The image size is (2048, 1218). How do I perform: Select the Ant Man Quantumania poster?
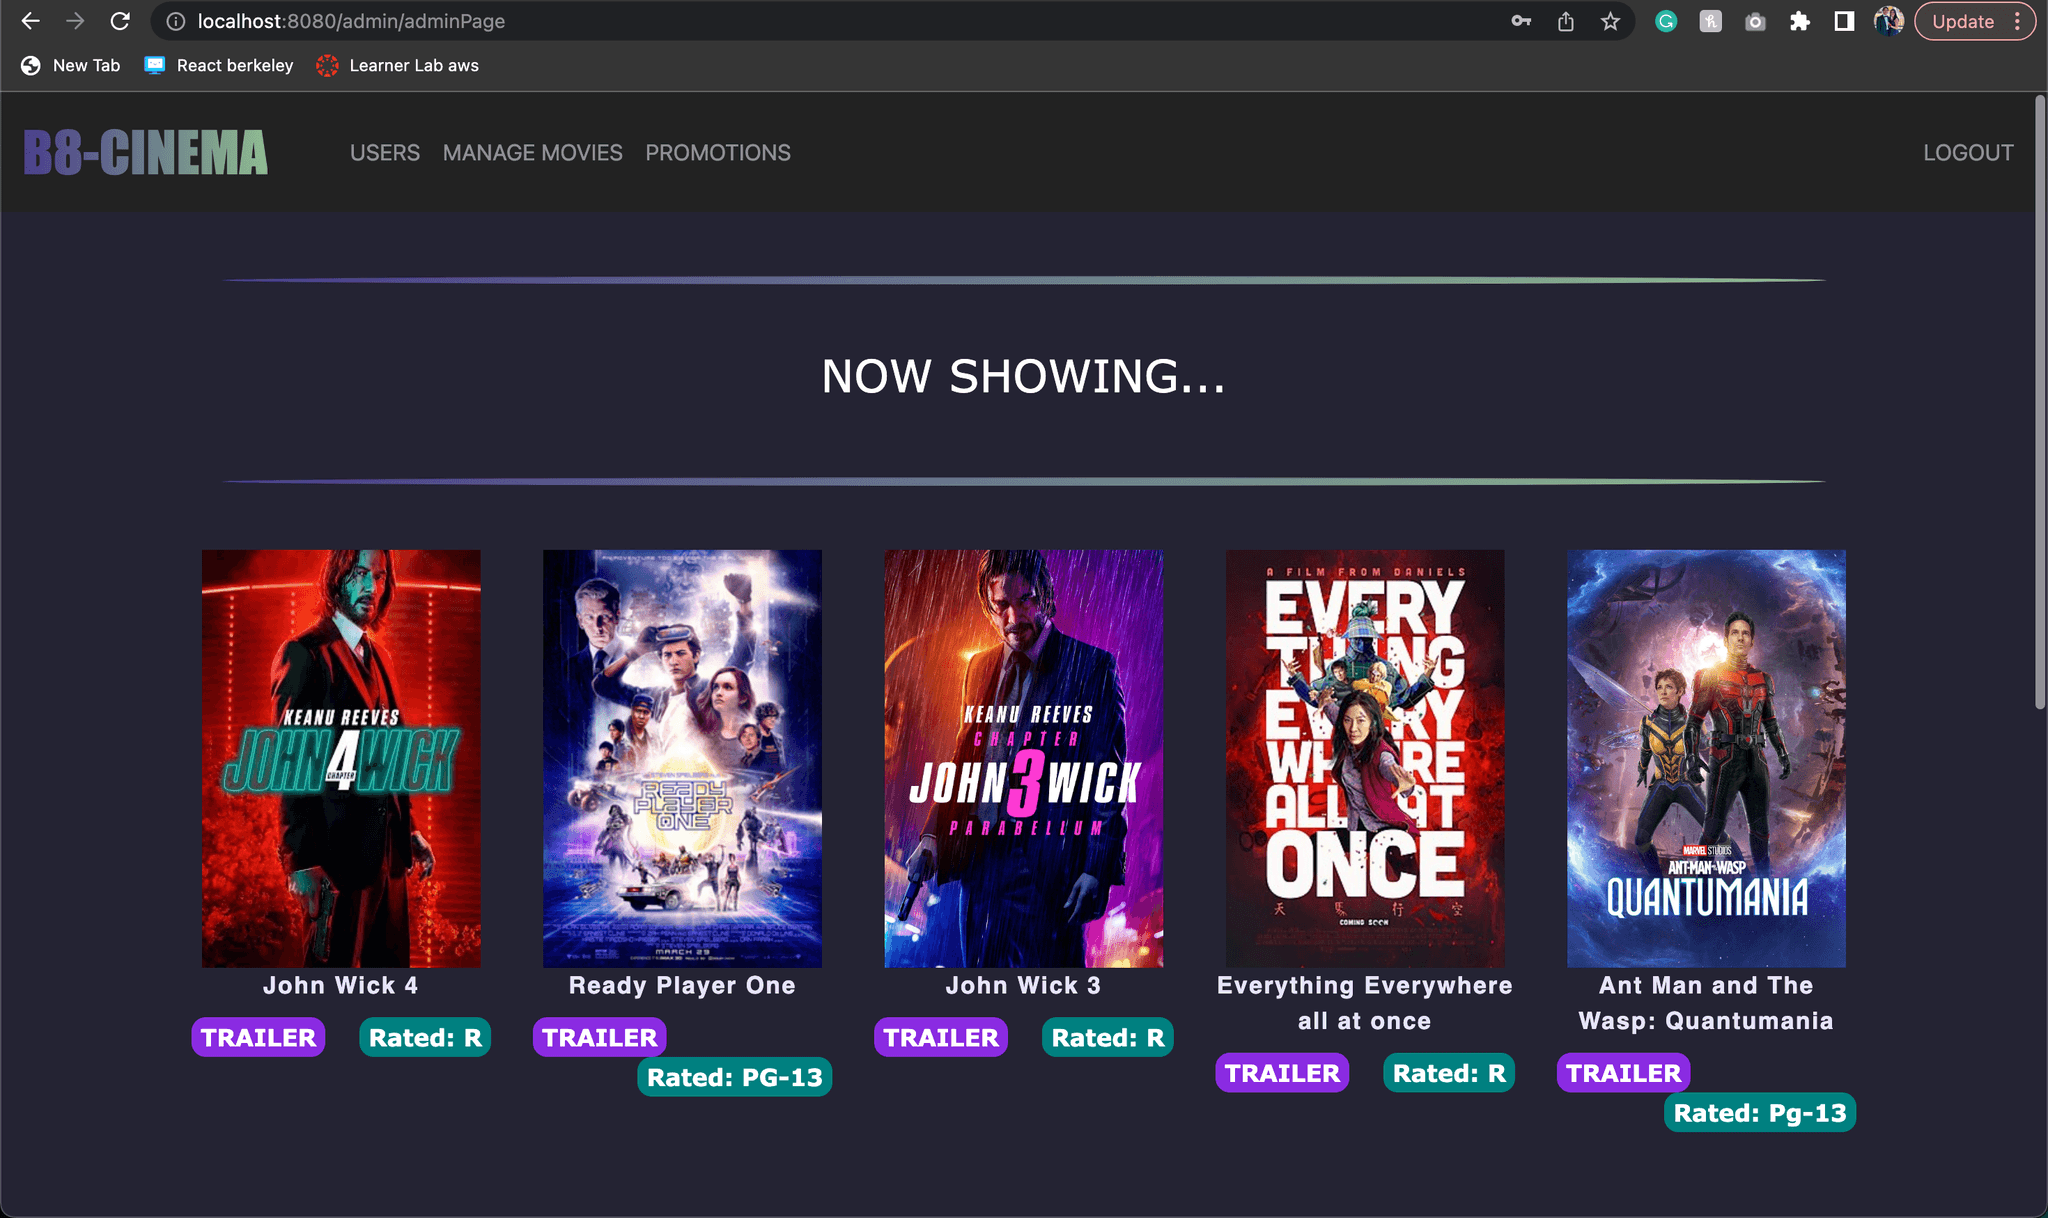point(1706,758)
